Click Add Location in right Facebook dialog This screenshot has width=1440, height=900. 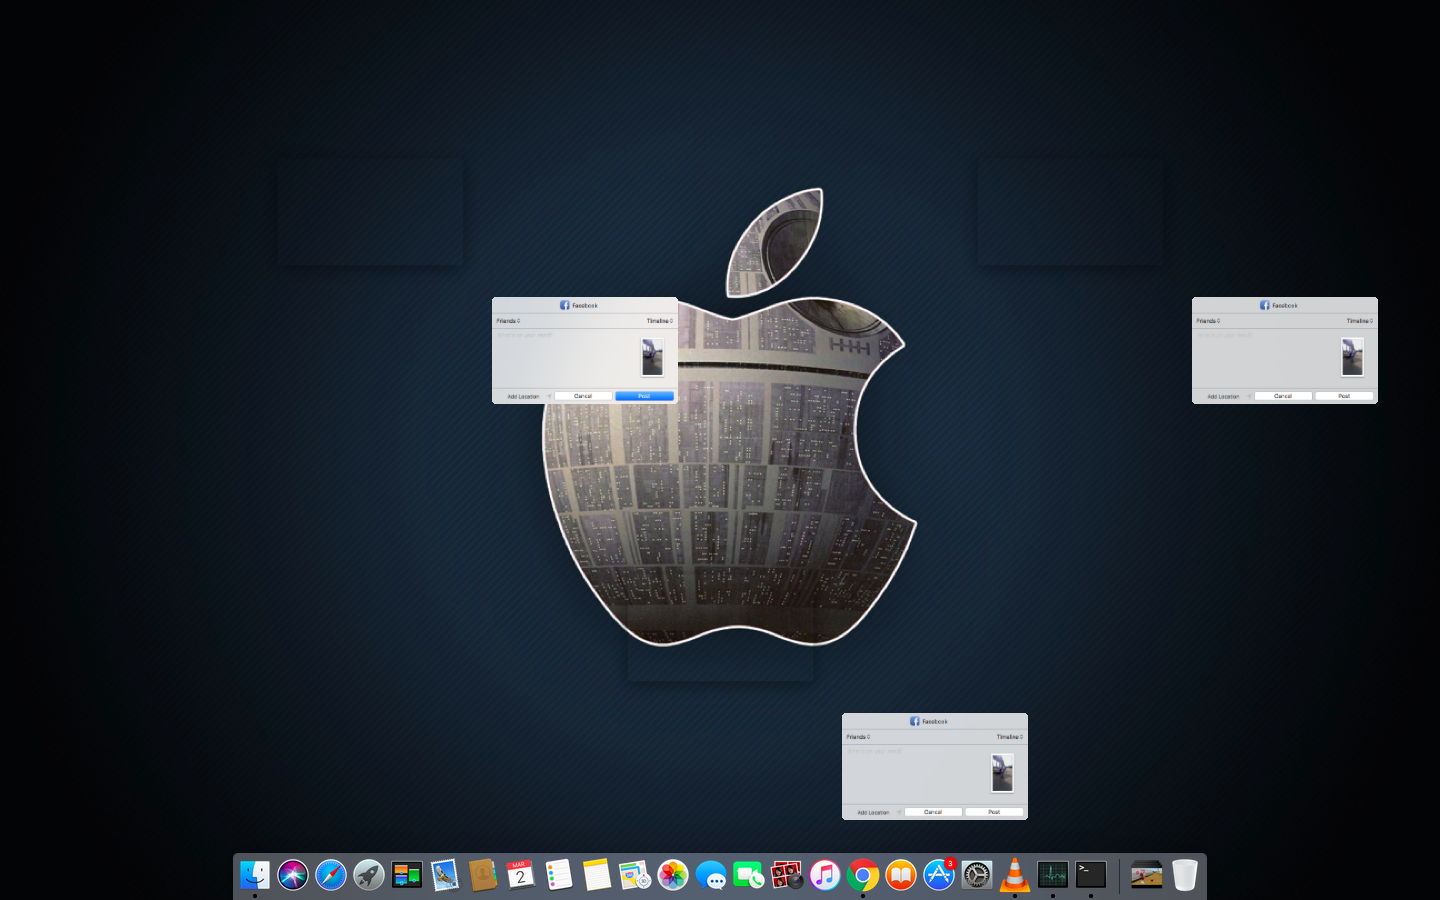click(1223, 396)
